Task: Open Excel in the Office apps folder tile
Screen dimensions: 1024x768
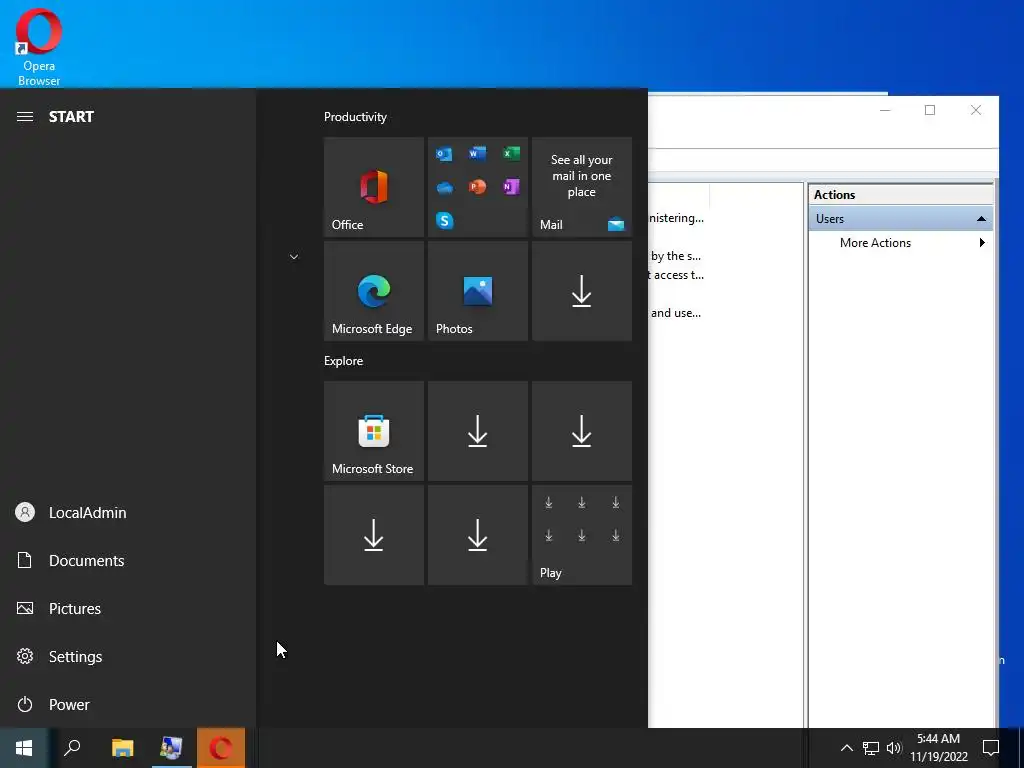Action: click(x=511, y=153)
